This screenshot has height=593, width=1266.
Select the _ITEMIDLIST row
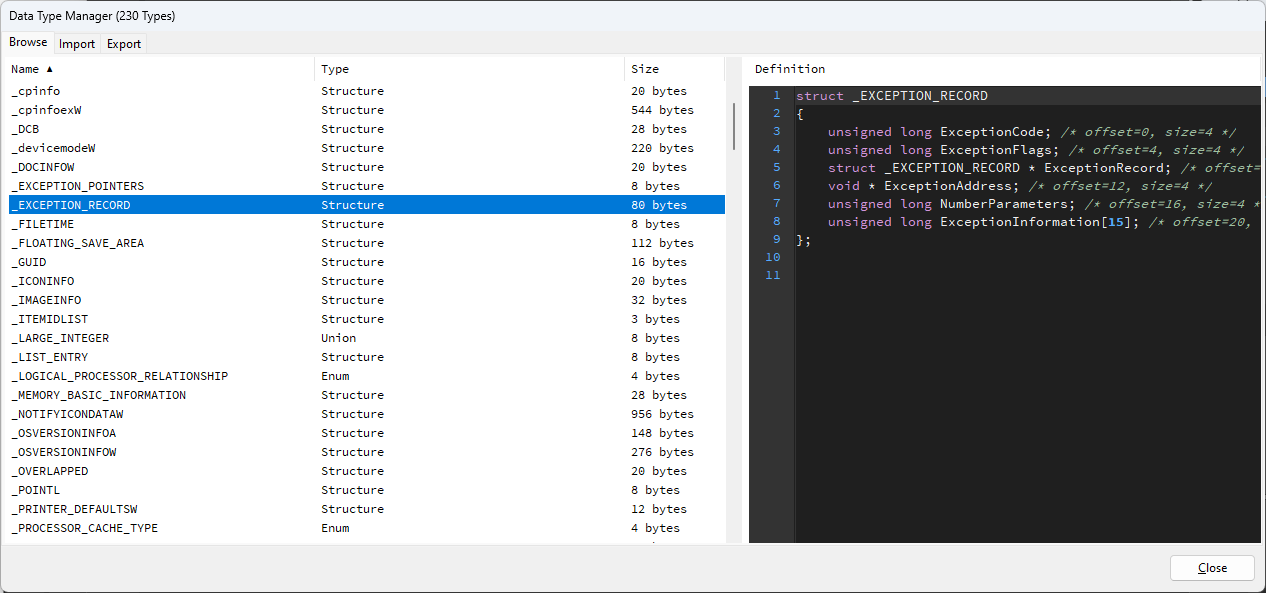366,319
